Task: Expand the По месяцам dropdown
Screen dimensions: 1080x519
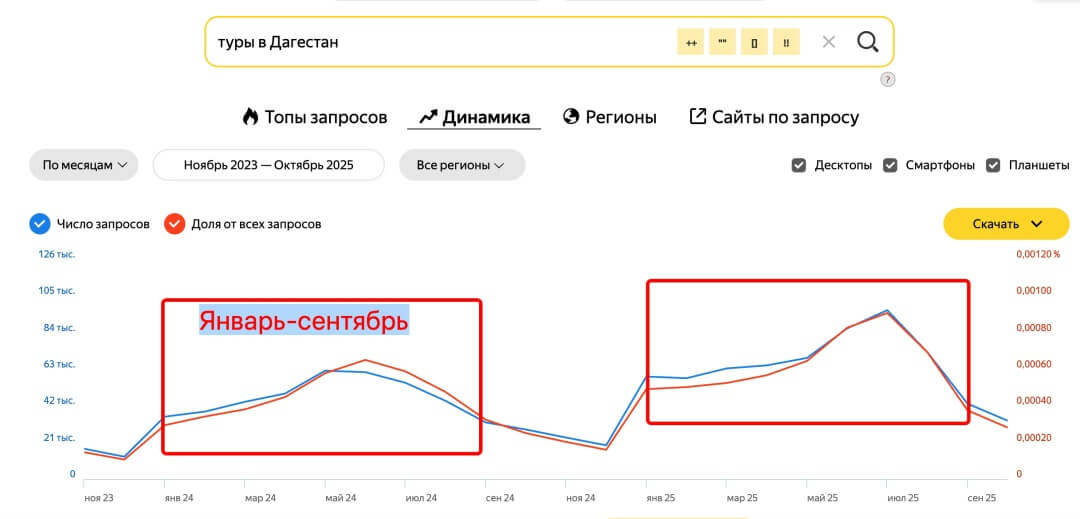Action: pyautogui.click(x=84, y=165)
